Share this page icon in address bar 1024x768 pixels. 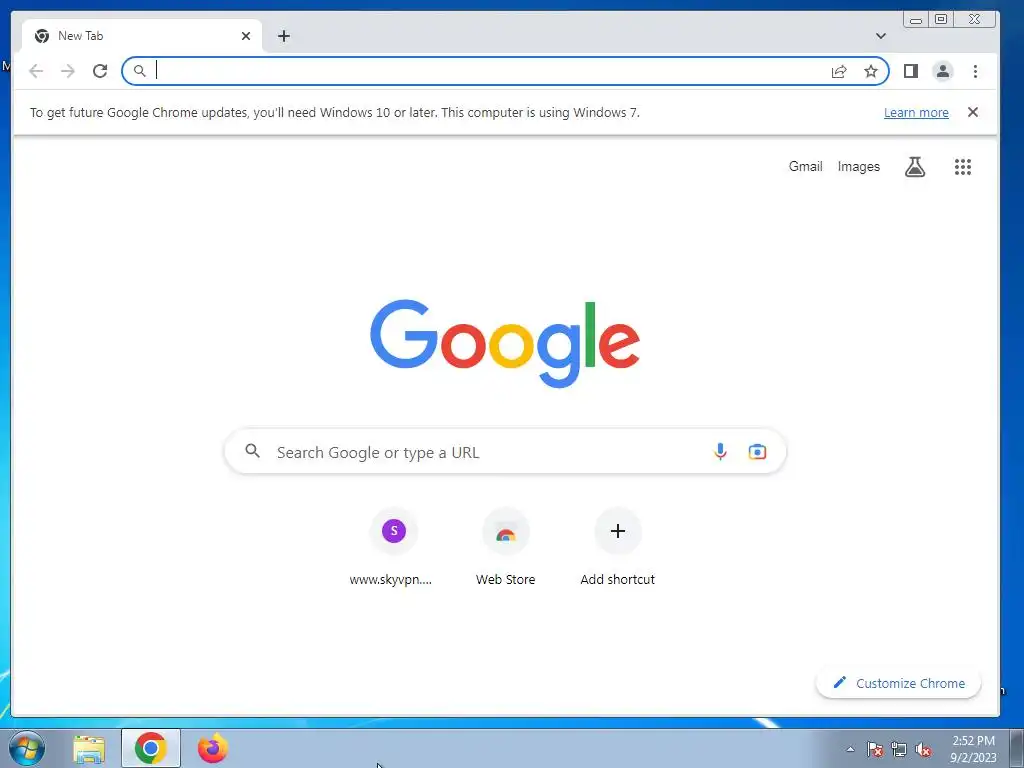[x=839, y=71]
